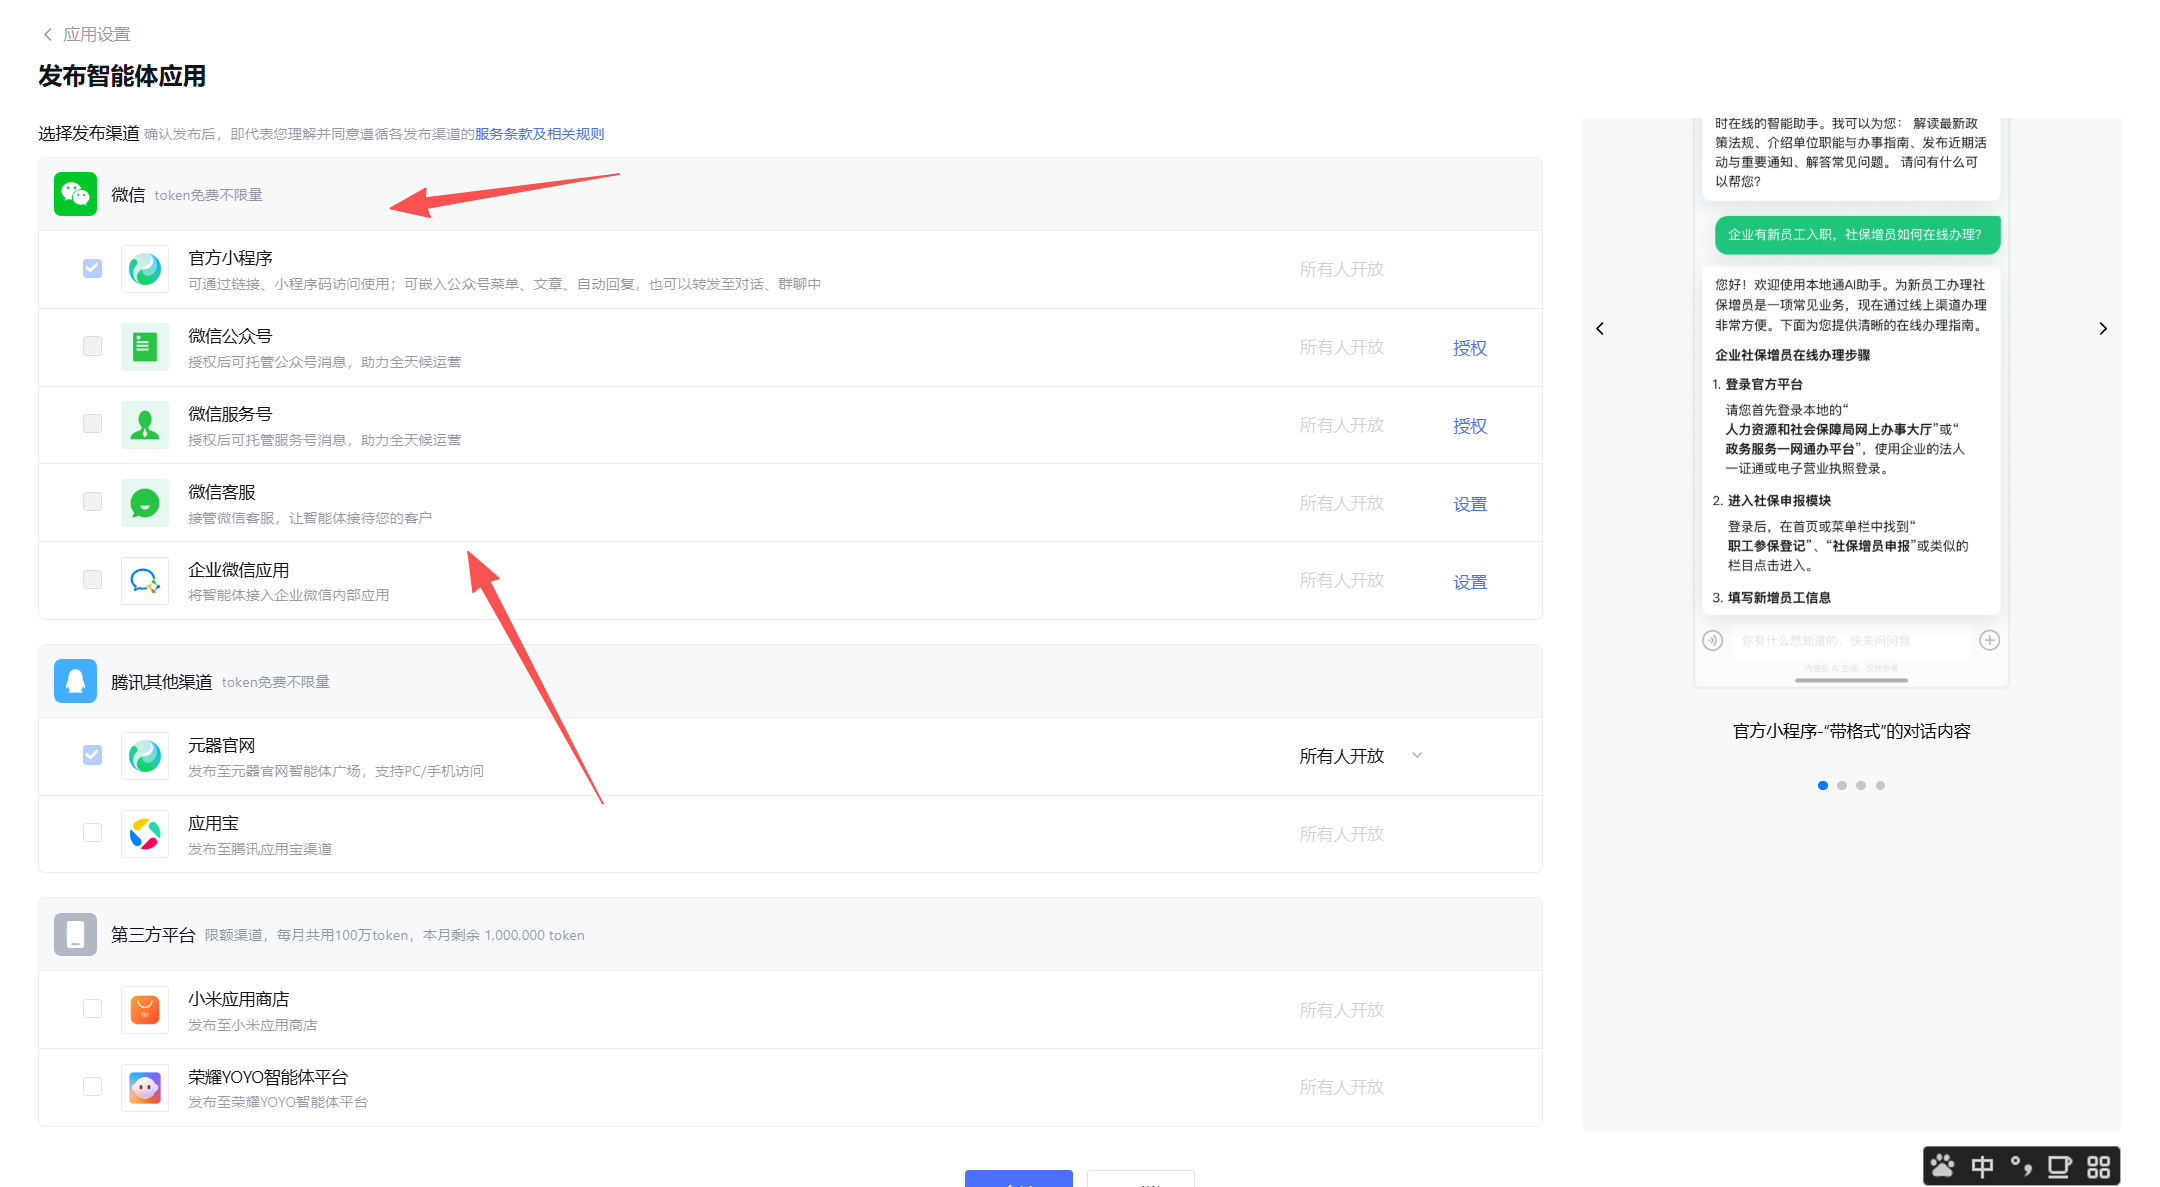Click the WeChat green logo icon
Screen dimensions: 2160x1187
coord(75,194)
